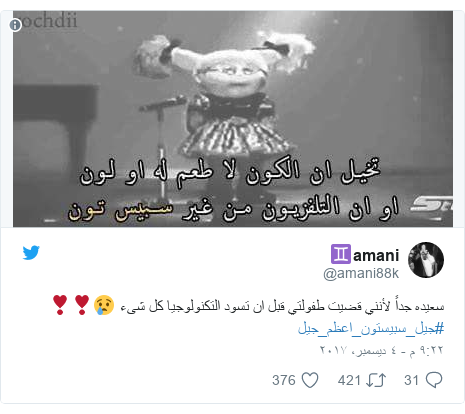Retweet using the retweet arrows icon
Viewport: 465px width, 414px height.
click(376, 380)
